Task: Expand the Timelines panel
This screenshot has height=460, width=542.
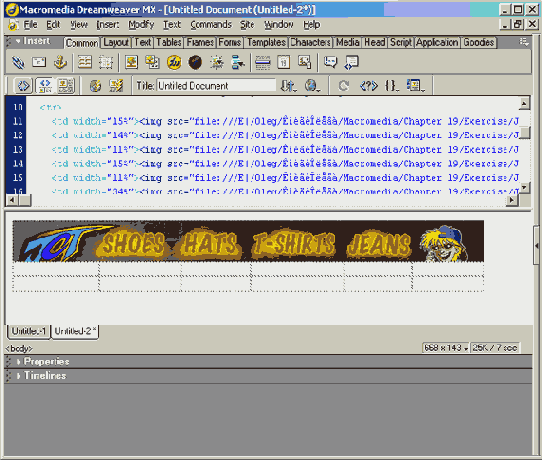Action: pos(18,376)
